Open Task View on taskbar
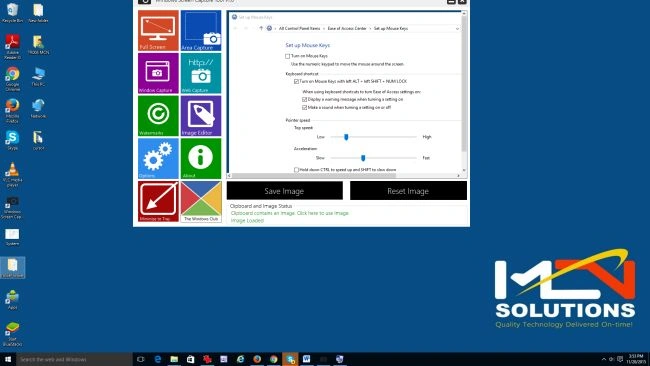 (141, 359)
